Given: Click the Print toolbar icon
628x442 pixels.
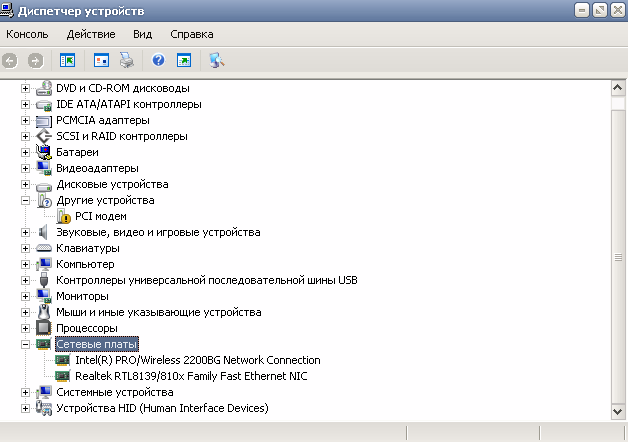Looking at the screenshot, I should tap(127, 60).
